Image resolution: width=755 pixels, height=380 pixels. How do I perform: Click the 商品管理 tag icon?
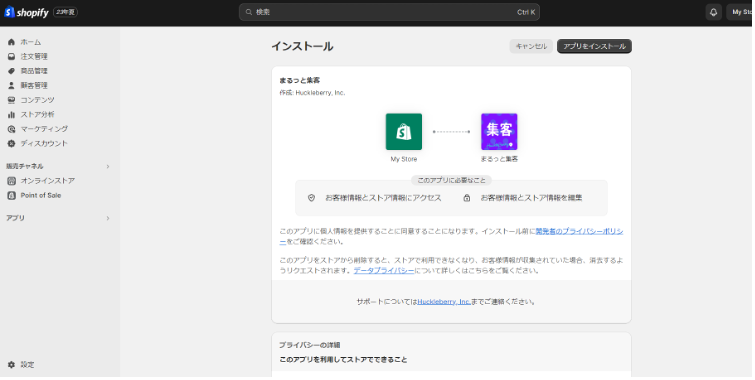point(12,71)
